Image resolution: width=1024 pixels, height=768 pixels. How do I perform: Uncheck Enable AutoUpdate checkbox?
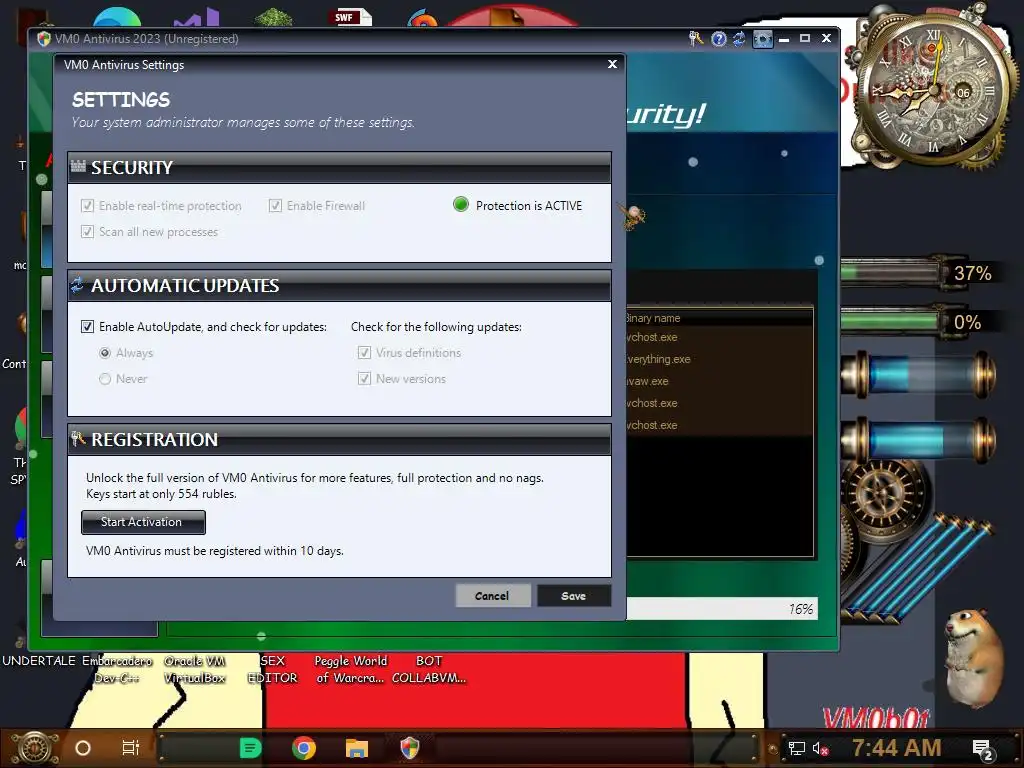coord(88,327)
